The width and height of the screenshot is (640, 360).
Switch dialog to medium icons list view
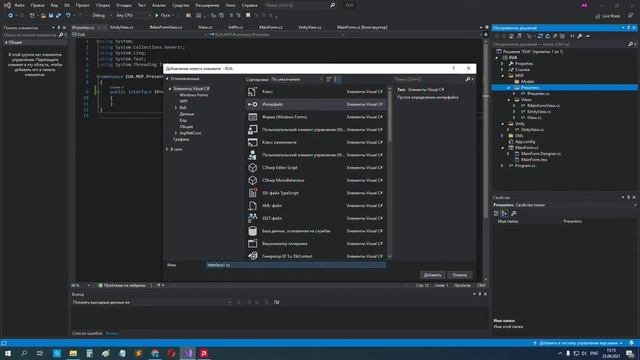pyautogui.click(x=337, y=79)
